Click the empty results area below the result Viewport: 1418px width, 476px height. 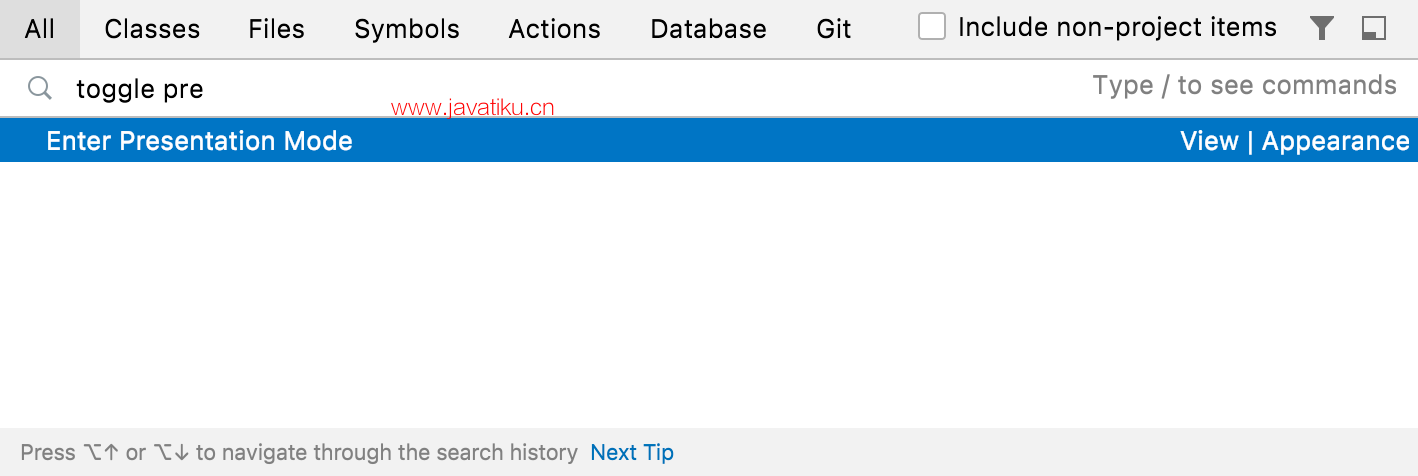tap(709, 295)
